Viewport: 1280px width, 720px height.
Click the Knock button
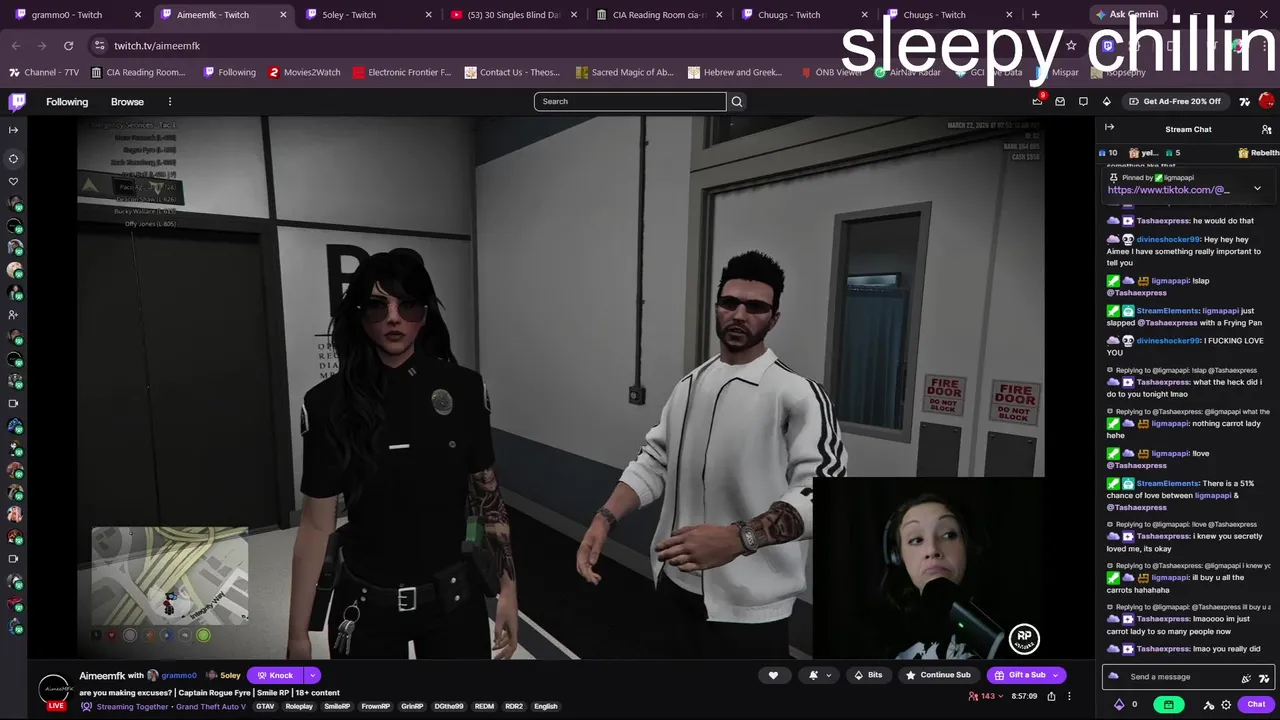click(x=275, y=675)
